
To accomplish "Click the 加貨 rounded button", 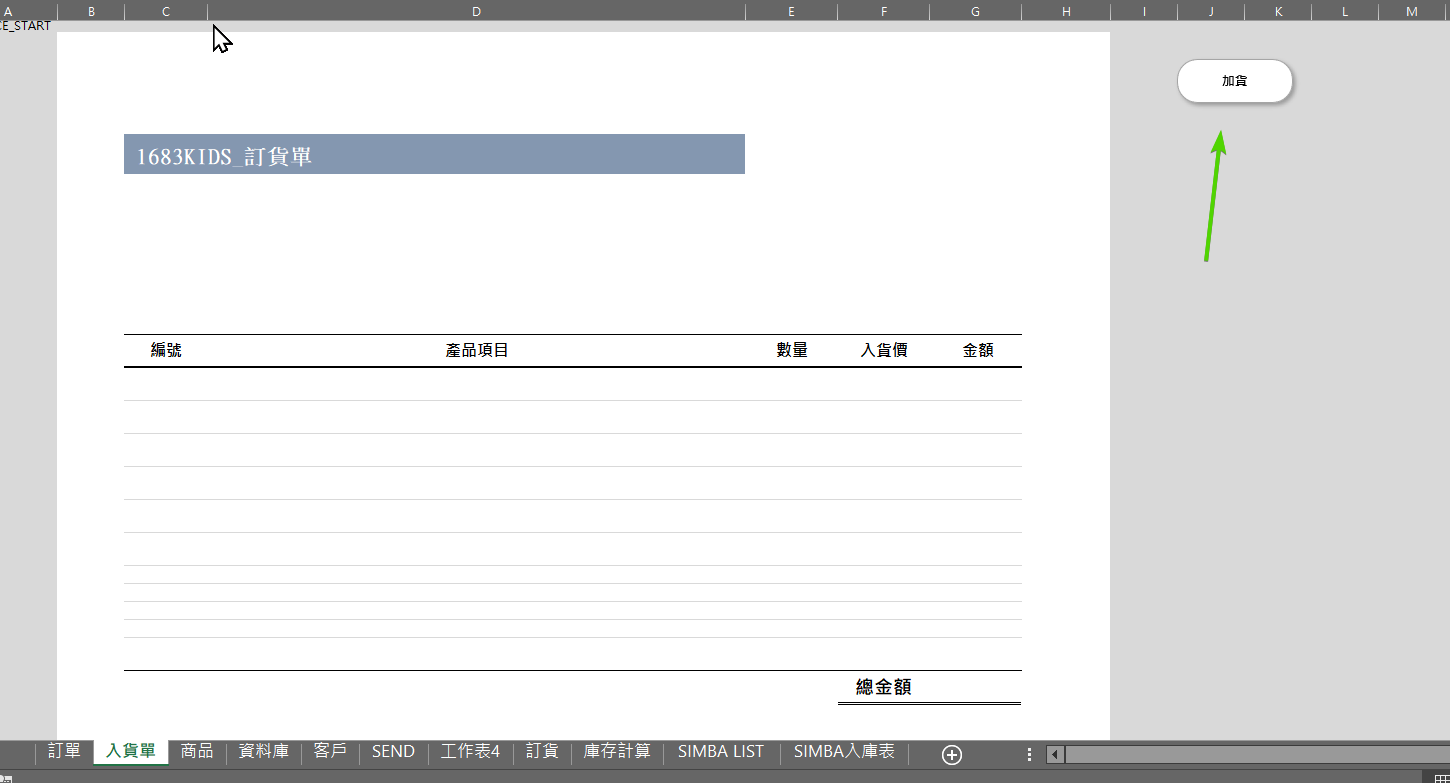I will [1235, 81].
